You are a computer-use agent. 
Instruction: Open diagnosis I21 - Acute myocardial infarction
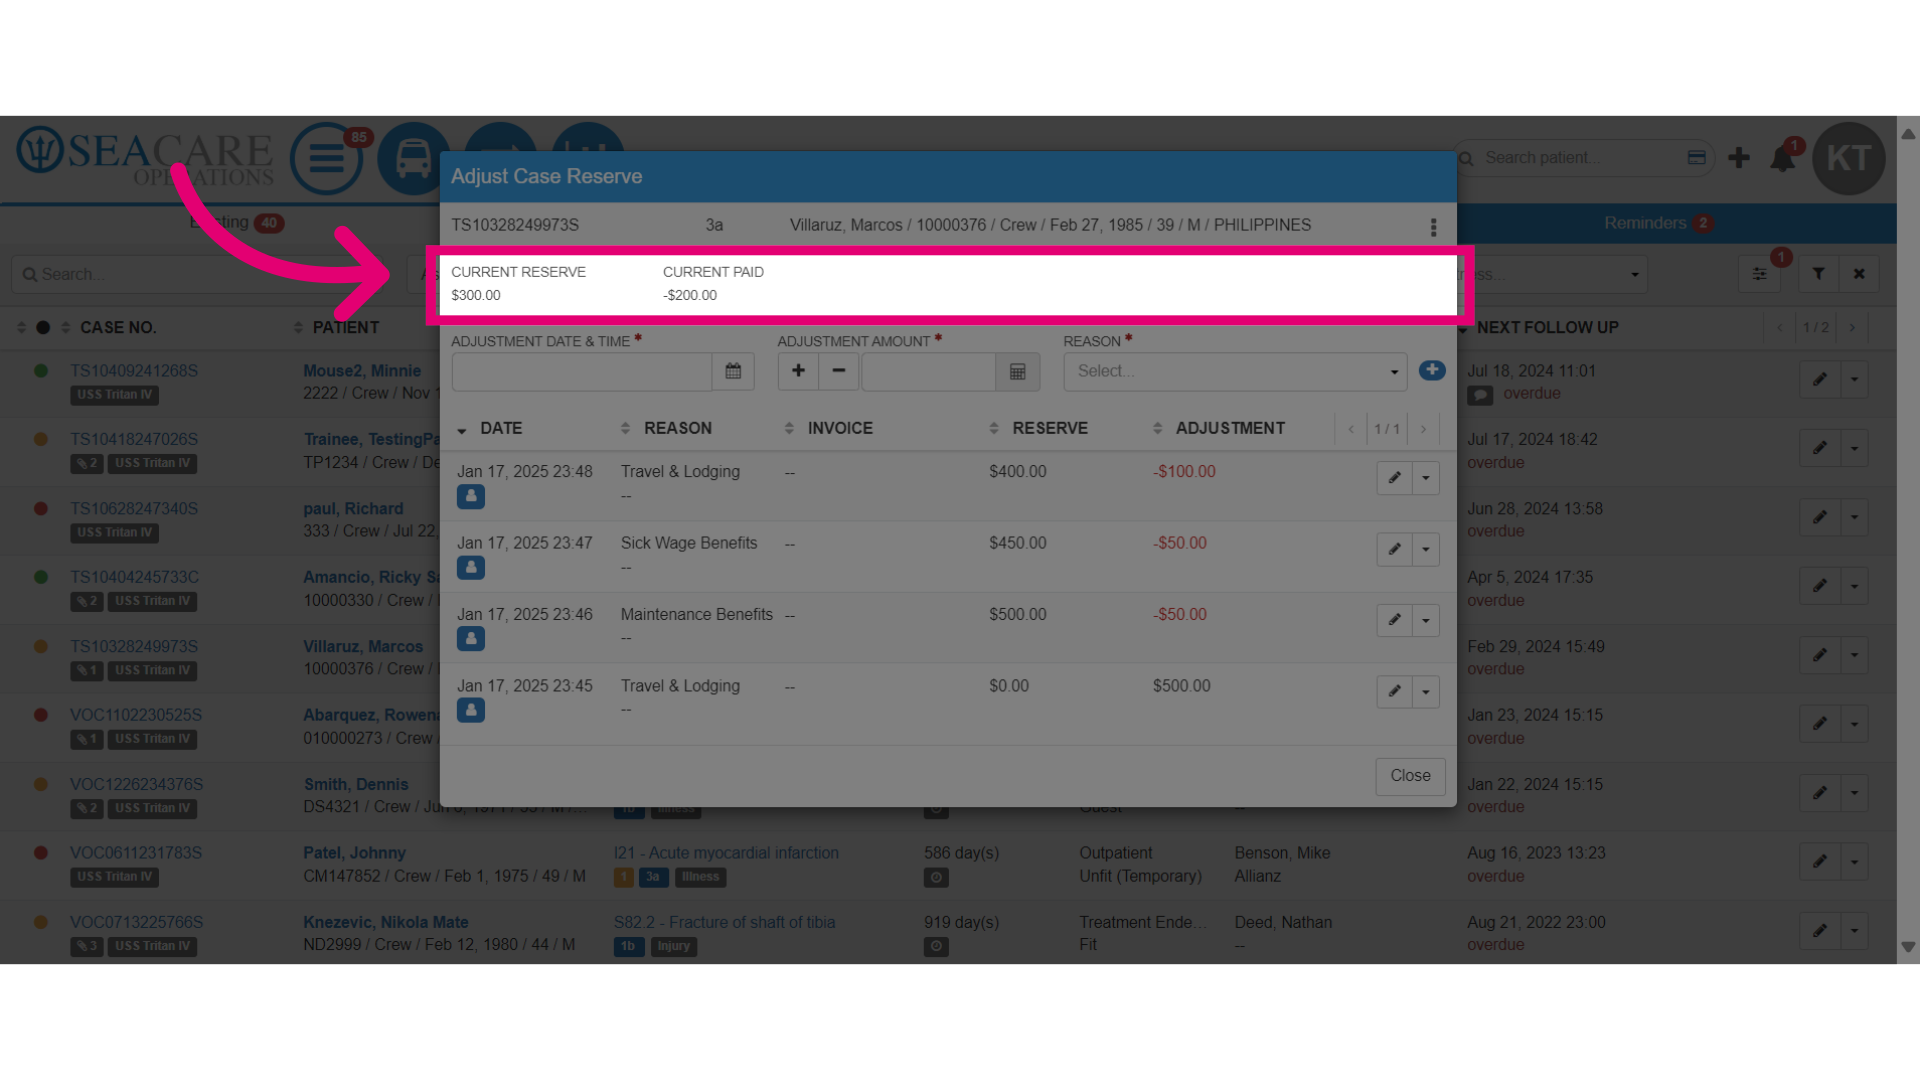click(726, 853)
